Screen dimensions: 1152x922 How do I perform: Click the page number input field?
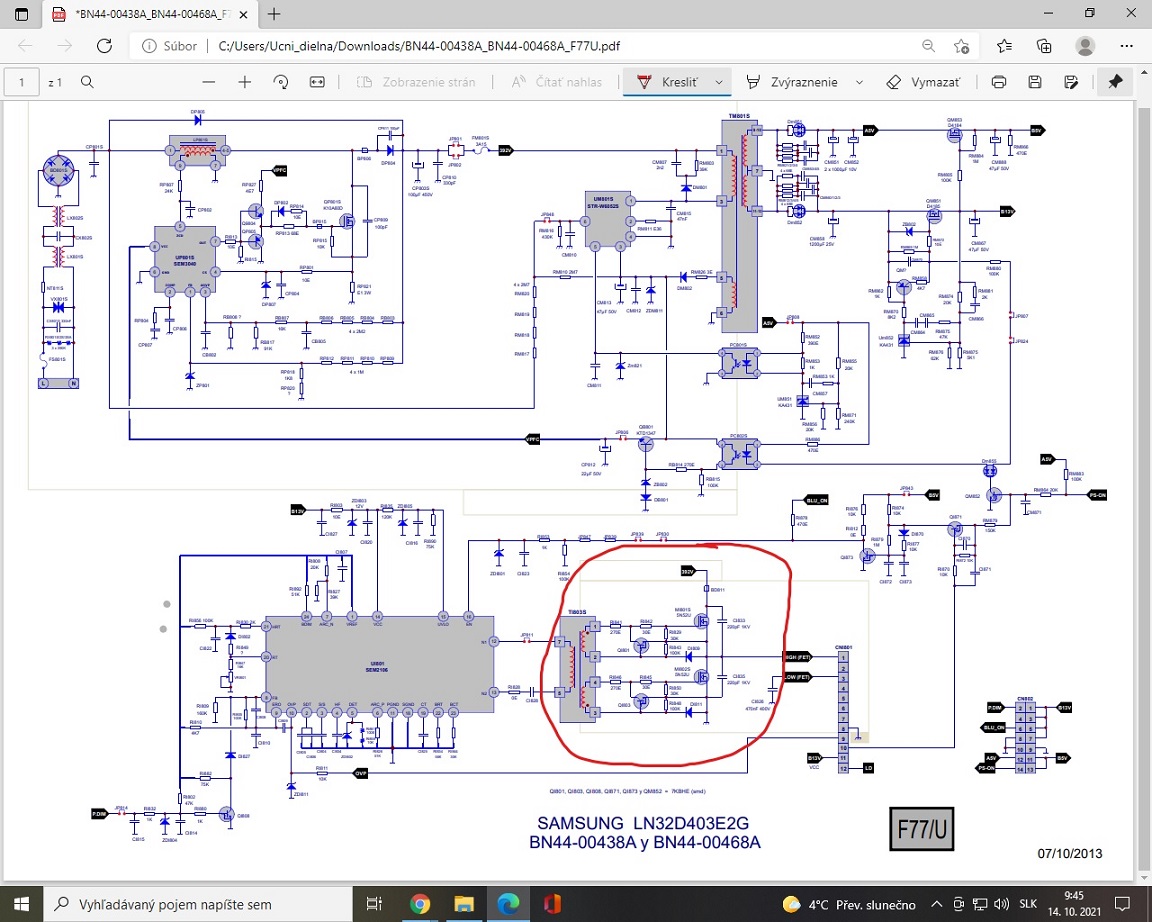(22, 82)
